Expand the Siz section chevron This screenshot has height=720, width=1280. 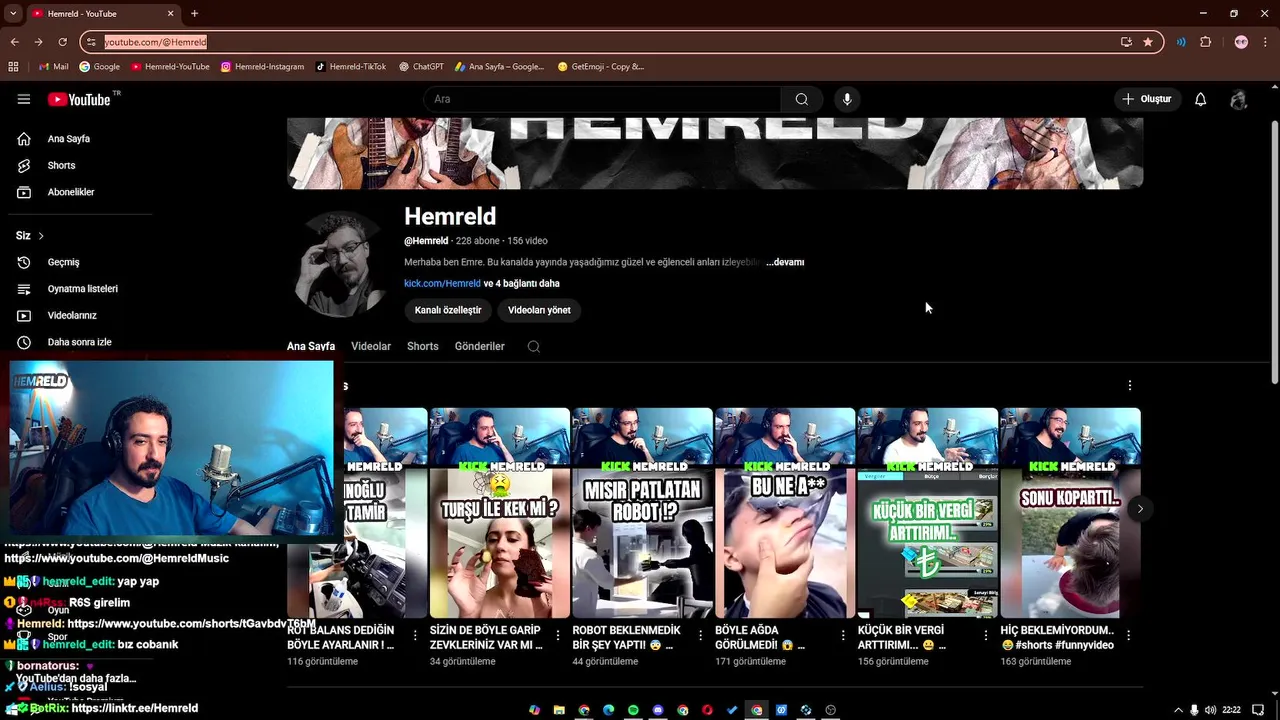[41, 236]
